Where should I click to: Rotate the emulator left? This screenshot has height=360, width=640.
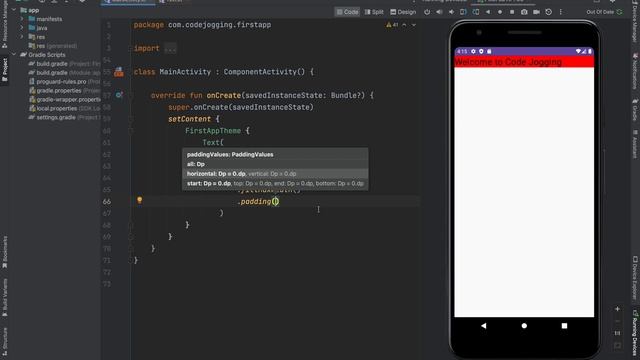pyautogui.click(x=463, y=12)
